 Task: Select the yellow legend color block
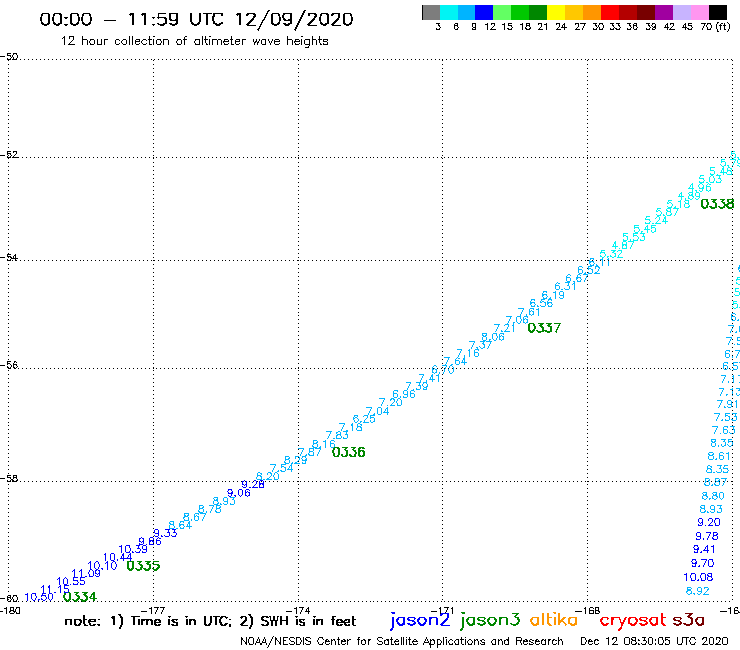[x=556, y=12]
